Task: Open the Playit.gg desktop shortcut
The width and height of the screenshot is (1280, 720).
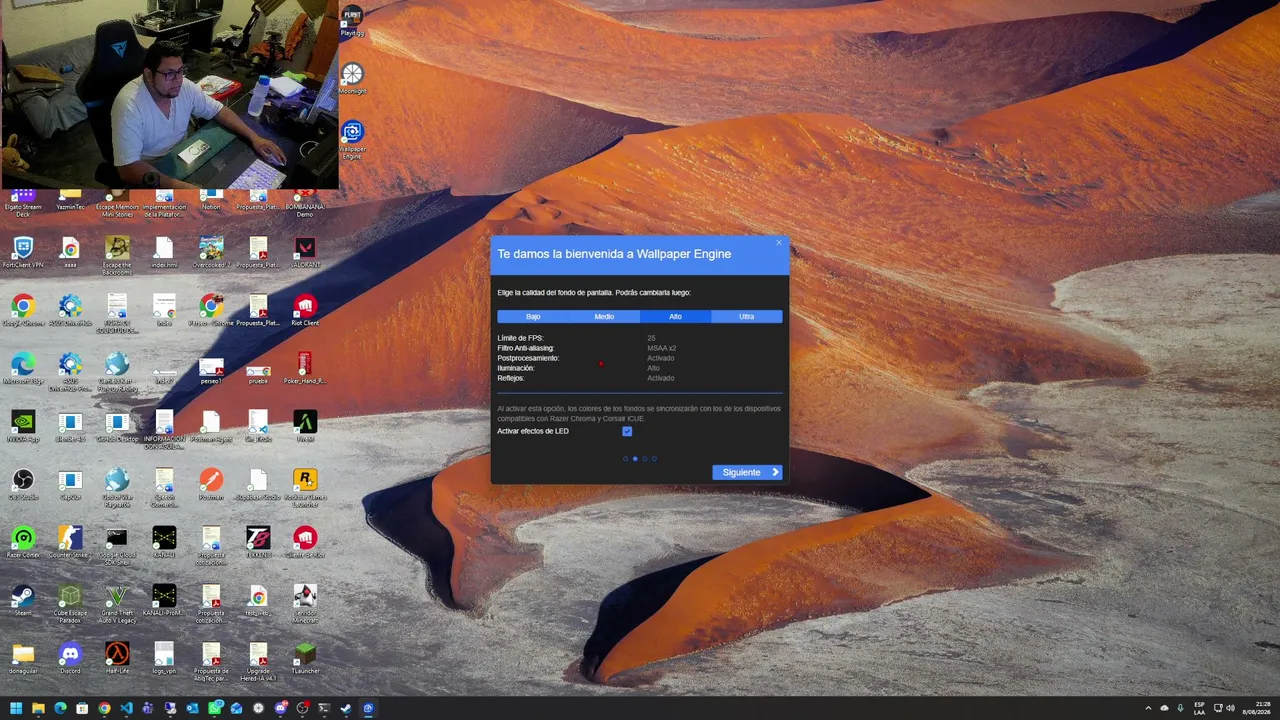Action: click(x=352, y=21)
